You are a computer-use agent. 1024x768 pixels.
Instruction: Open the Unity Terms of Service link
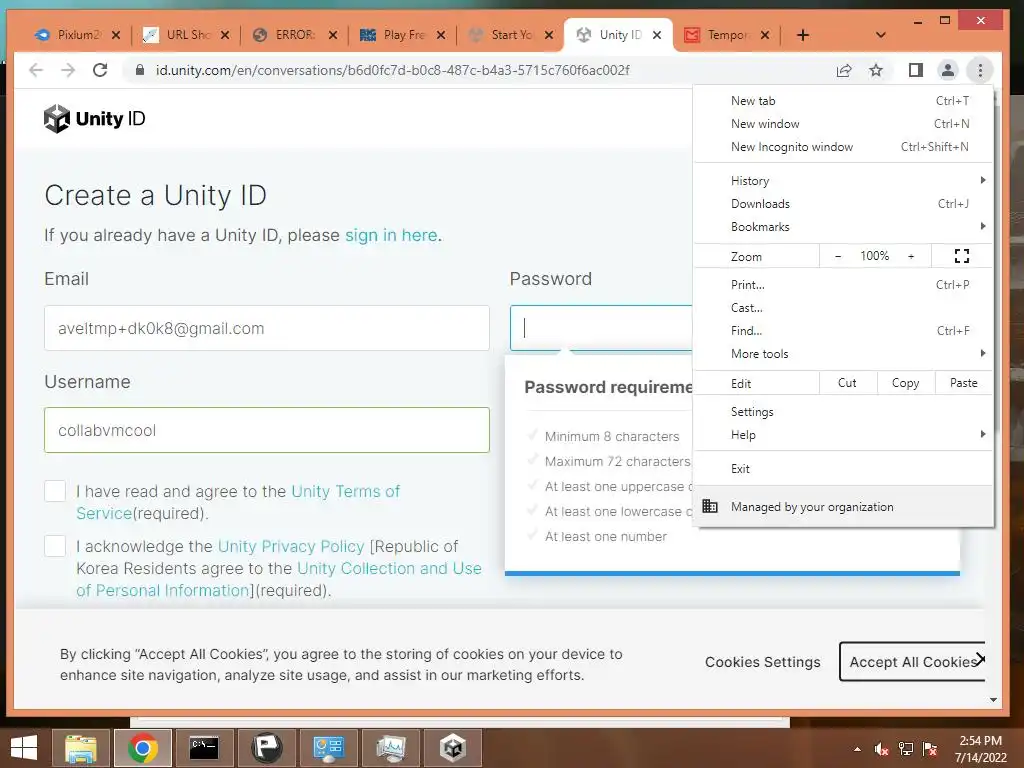click(x=345, y=491)
